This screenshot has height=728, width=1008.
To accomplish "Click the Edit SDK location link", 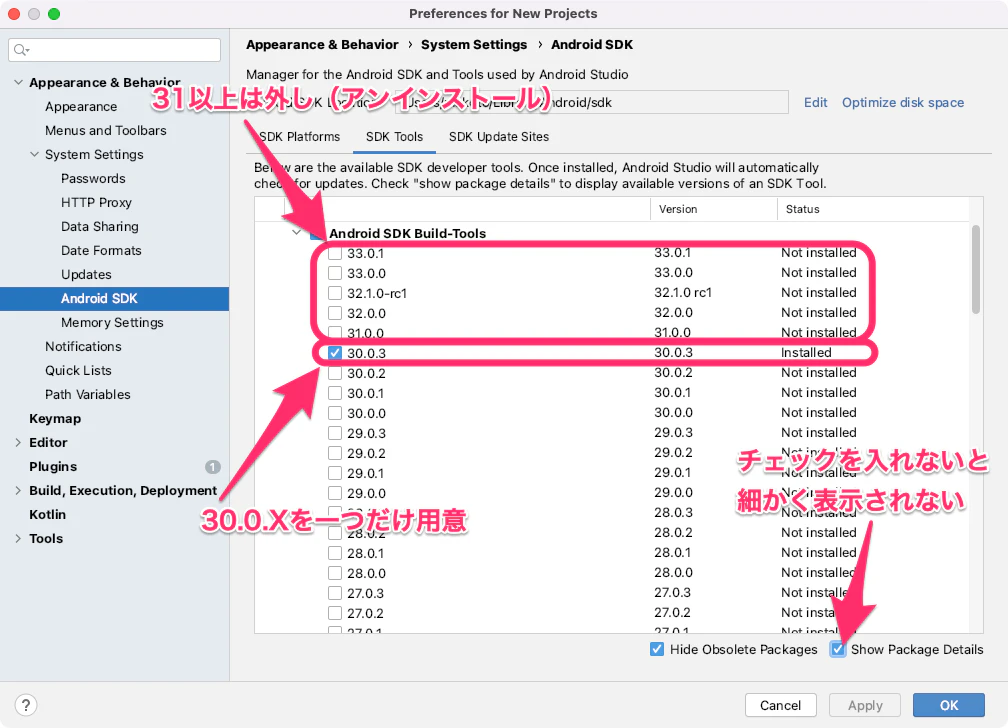I will [815, 102].
